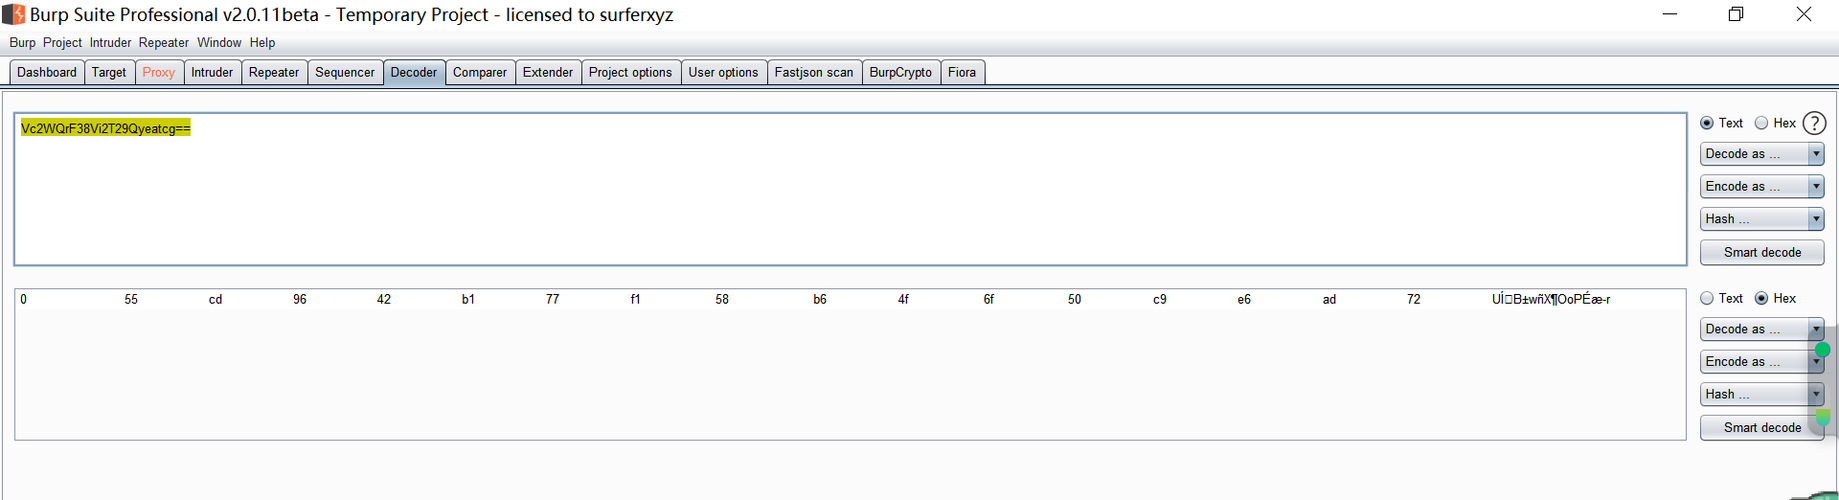Screen dimensions: 1839x500
Task: Switch to the Target tab
Action: [x=109, y=72]
